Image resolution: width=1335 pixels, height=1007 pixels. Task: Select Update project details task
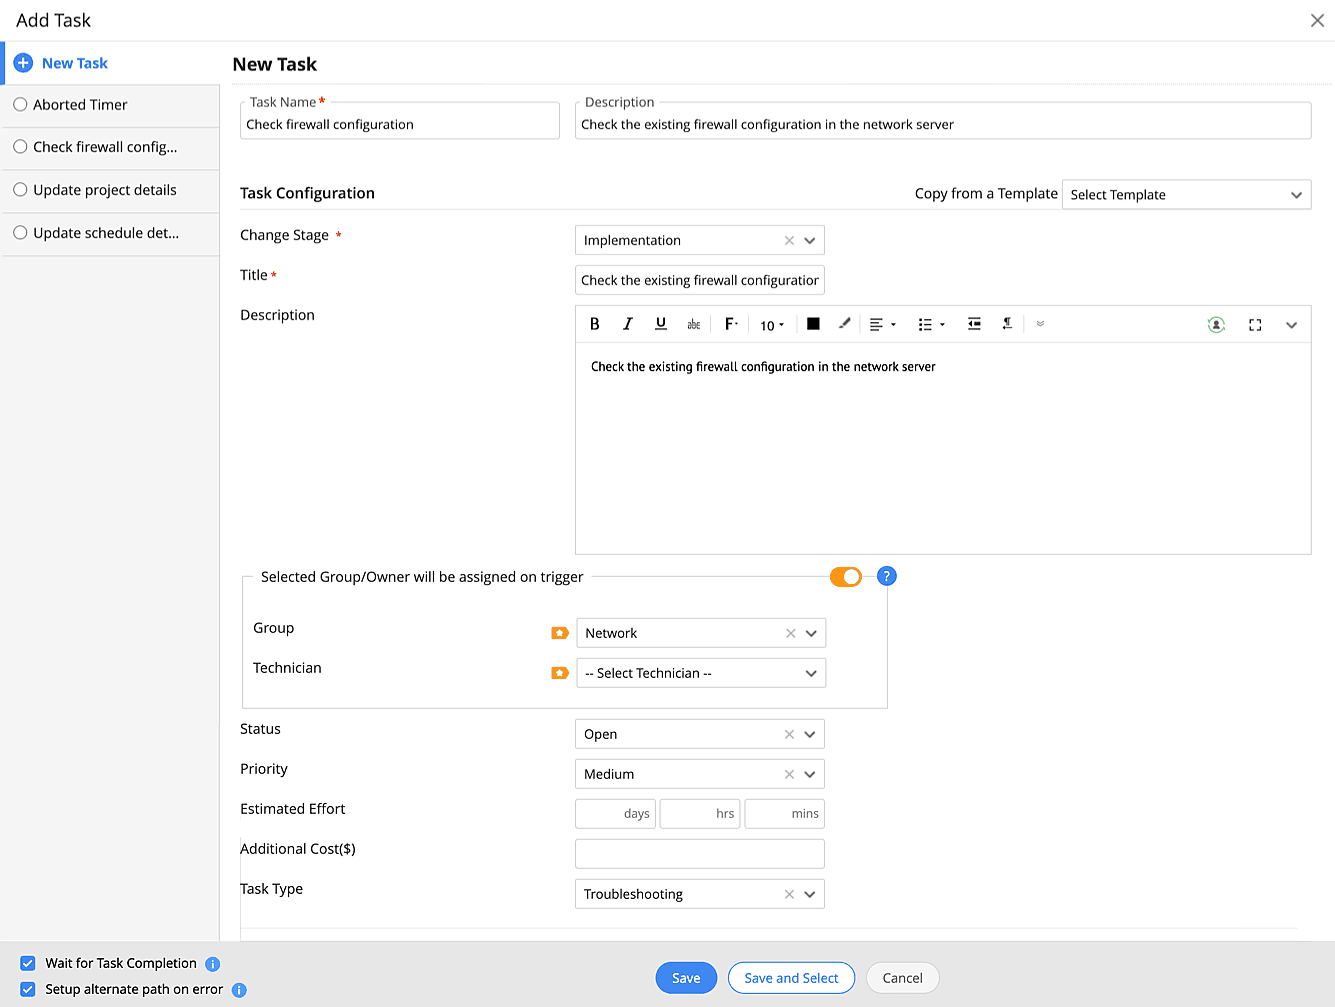pyautogui.click(x=104, y=190)
